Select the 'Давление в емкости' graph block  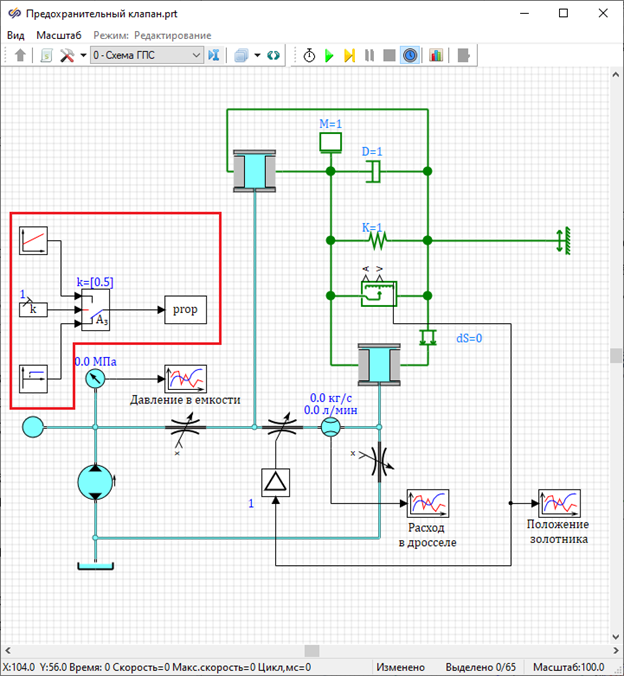186,380
